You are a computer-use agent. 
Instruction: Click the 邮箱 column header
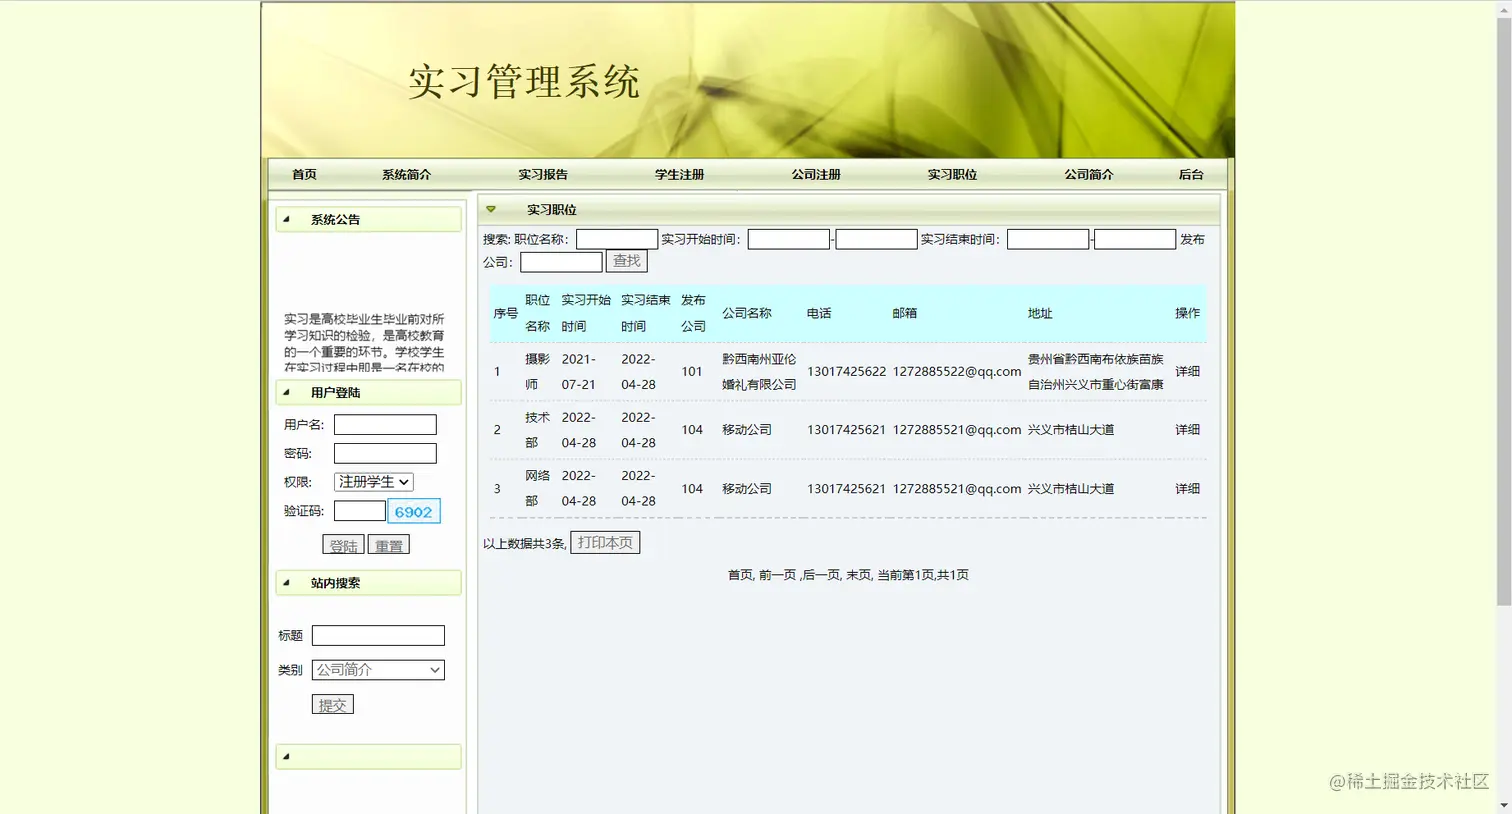905,313
